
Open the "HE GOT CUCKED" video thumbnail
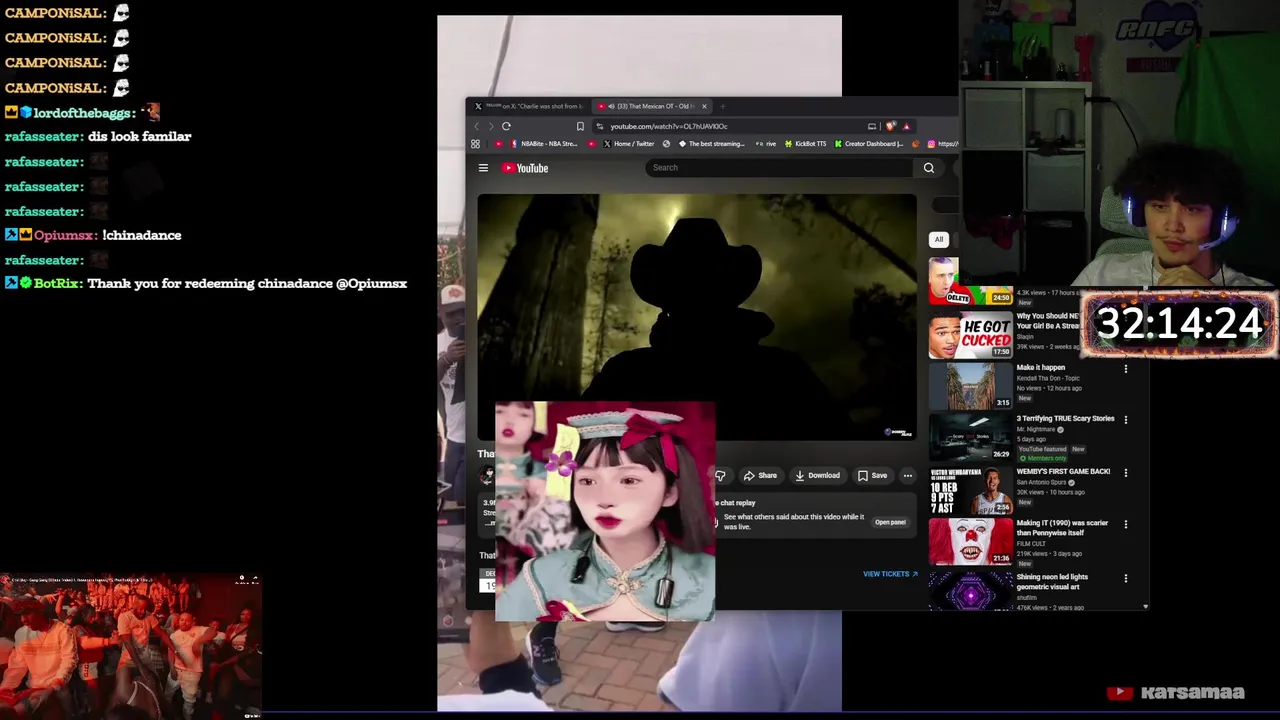pyautogui.click(x=970, y=335)
